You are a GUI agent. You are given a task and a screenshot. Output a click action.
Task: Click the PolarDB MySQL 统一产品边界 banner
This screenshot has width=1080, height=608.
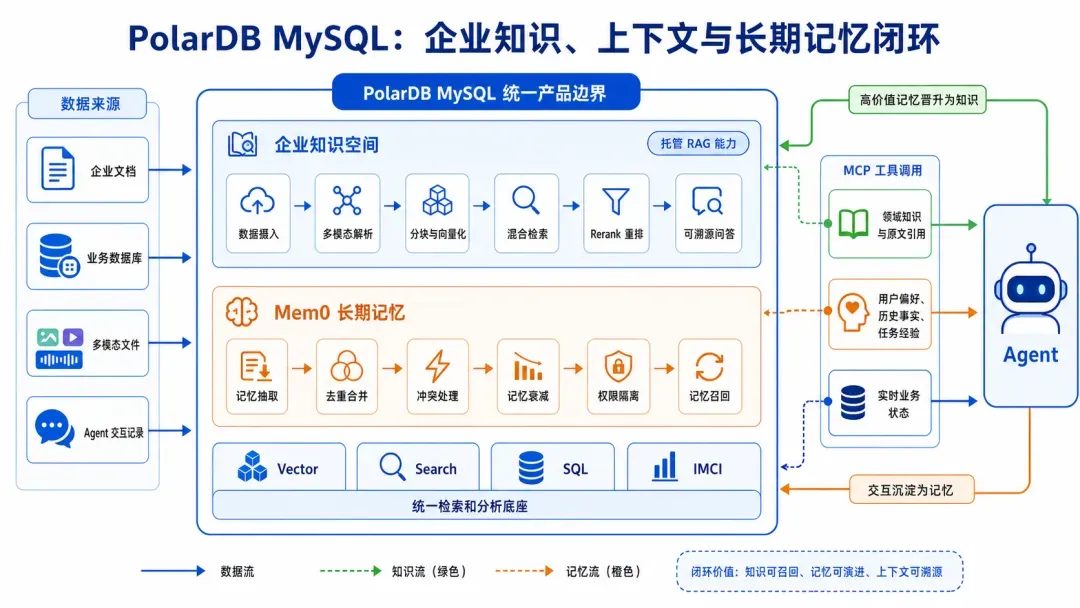(x=486, y=92)
